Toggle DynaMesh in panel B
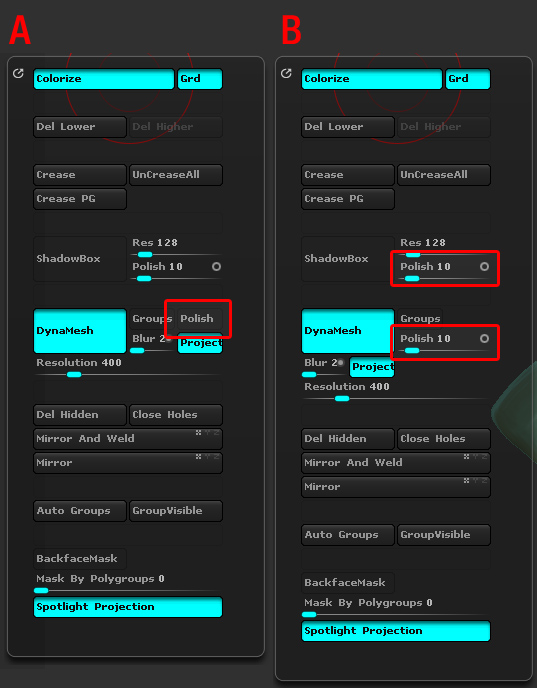 348,331
